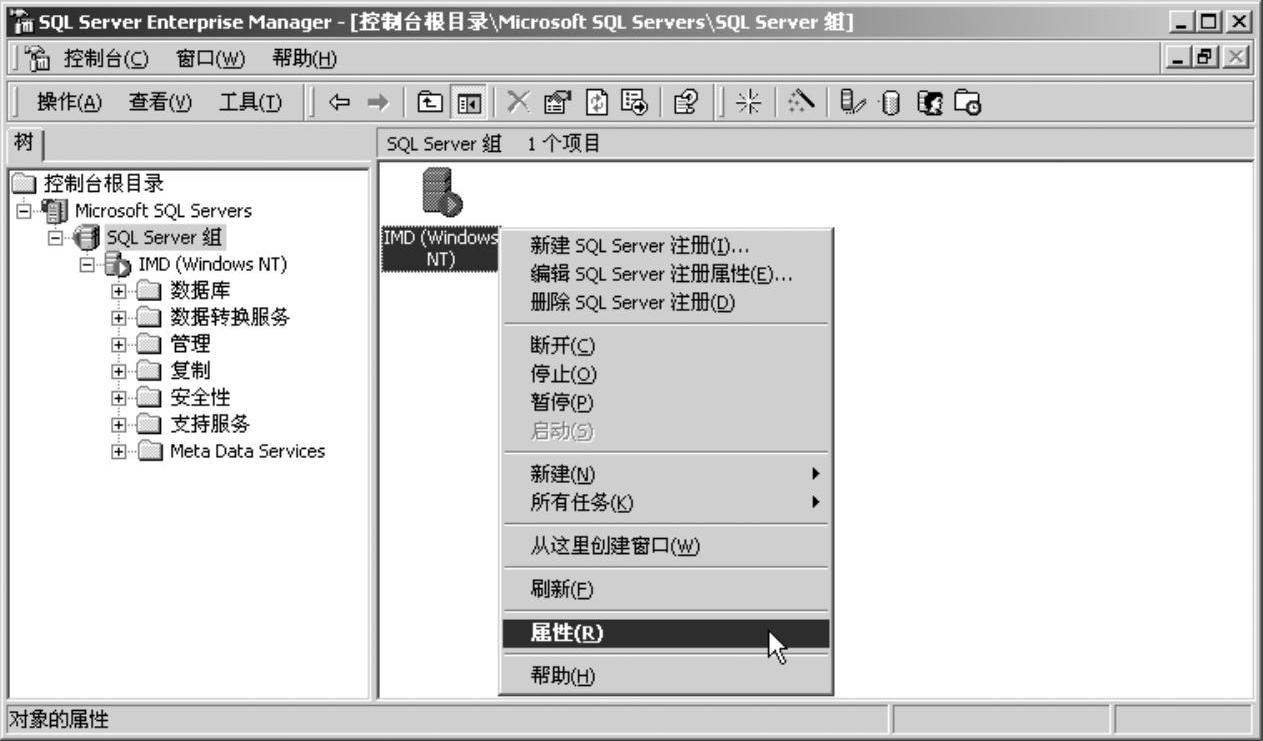Image resolution: width=1263 pixels, height=741 pixels.
Task: Select the 安全性 tree item label
Action: click(200, 398)
